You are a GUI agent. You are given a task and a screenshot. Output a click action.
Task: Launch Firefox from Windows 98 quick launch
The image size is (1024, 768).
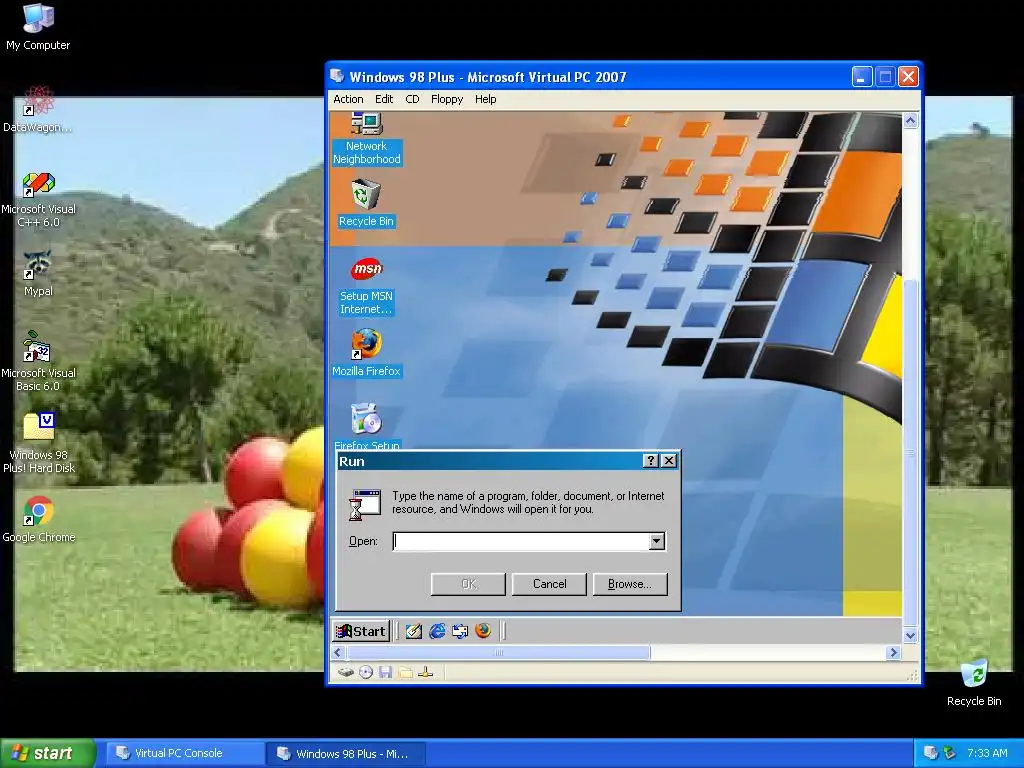(x=483, y=631)
